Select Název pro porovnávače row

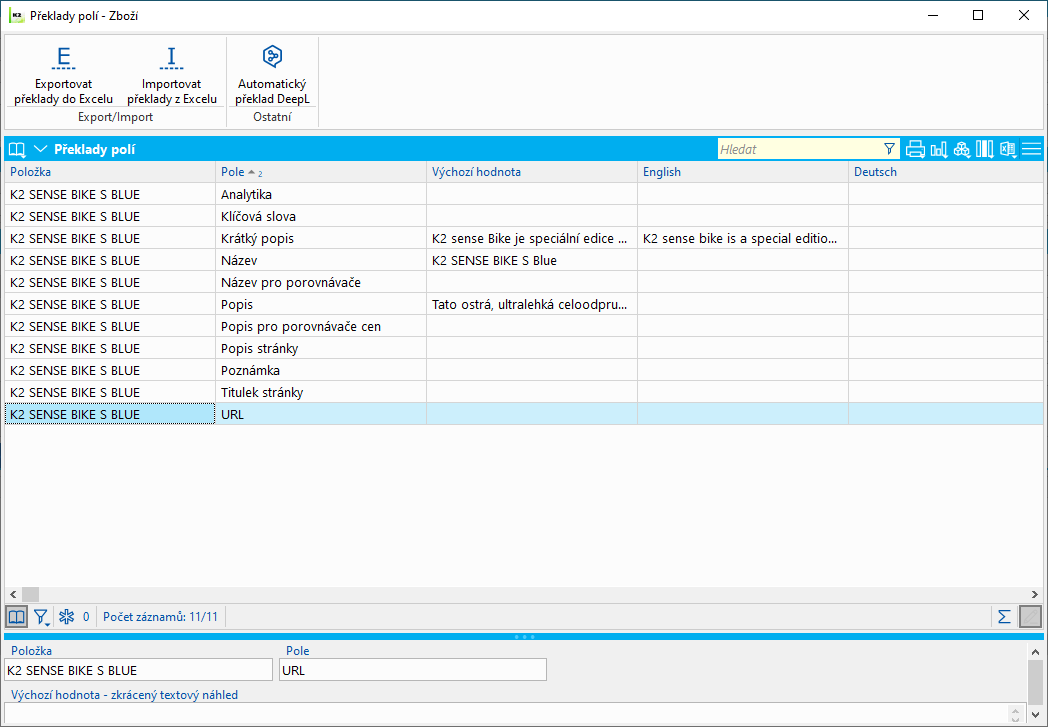click(524, 283)
